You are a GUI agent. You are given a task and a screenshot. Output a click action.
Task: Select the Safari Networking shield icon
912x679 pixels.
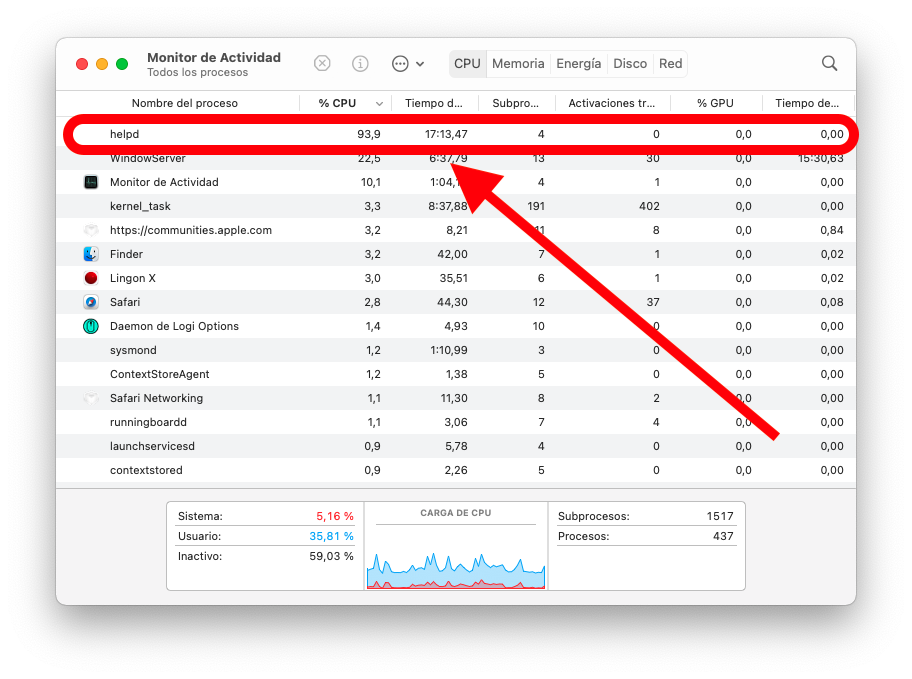[x=91, y=399]
